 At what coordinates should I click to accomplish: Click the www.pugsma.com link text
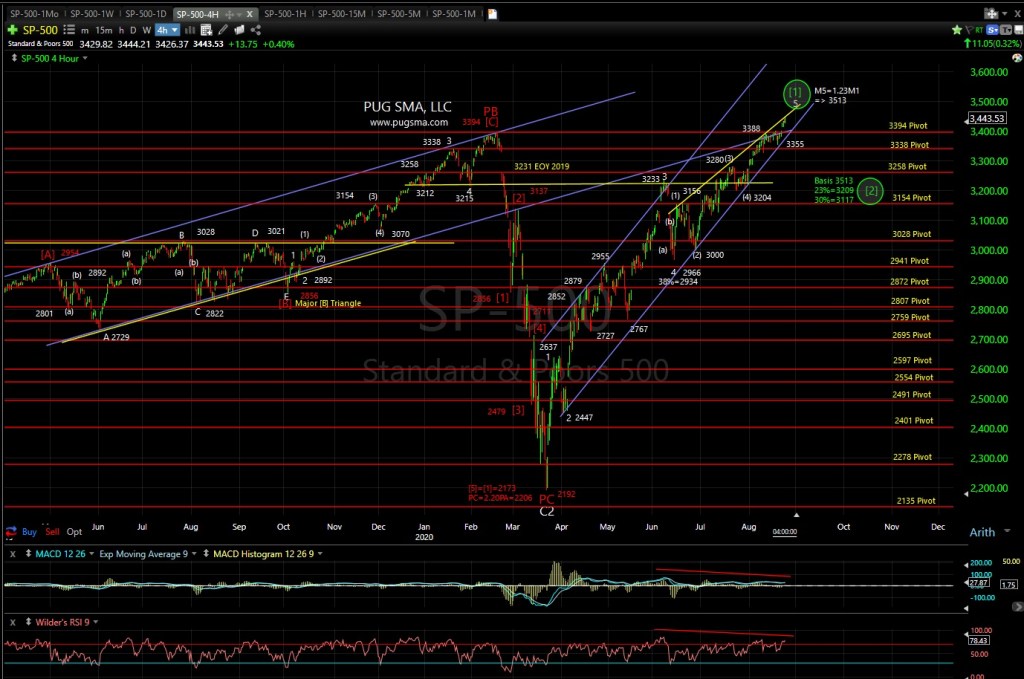(409, 122)
